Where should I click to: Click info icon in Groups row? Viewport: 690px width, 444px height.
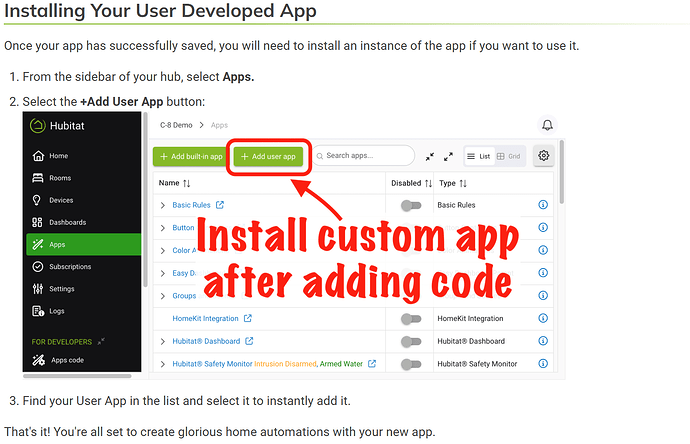pos(543,295)
